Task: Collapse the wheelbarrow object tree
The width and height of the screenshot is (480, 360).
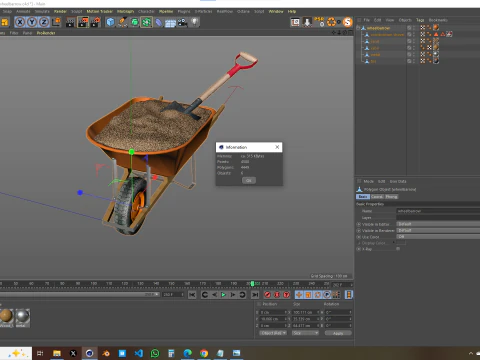Action: click(x=358, y=28)
